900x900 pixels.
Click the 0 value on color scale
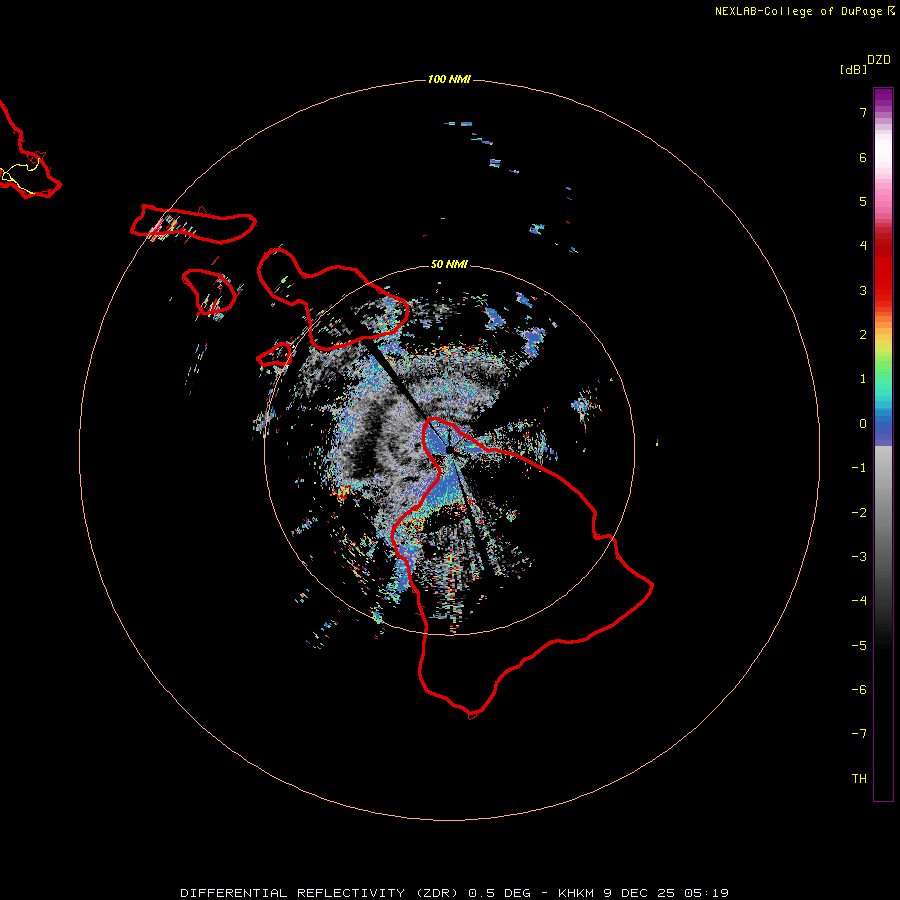pos(863,424)
